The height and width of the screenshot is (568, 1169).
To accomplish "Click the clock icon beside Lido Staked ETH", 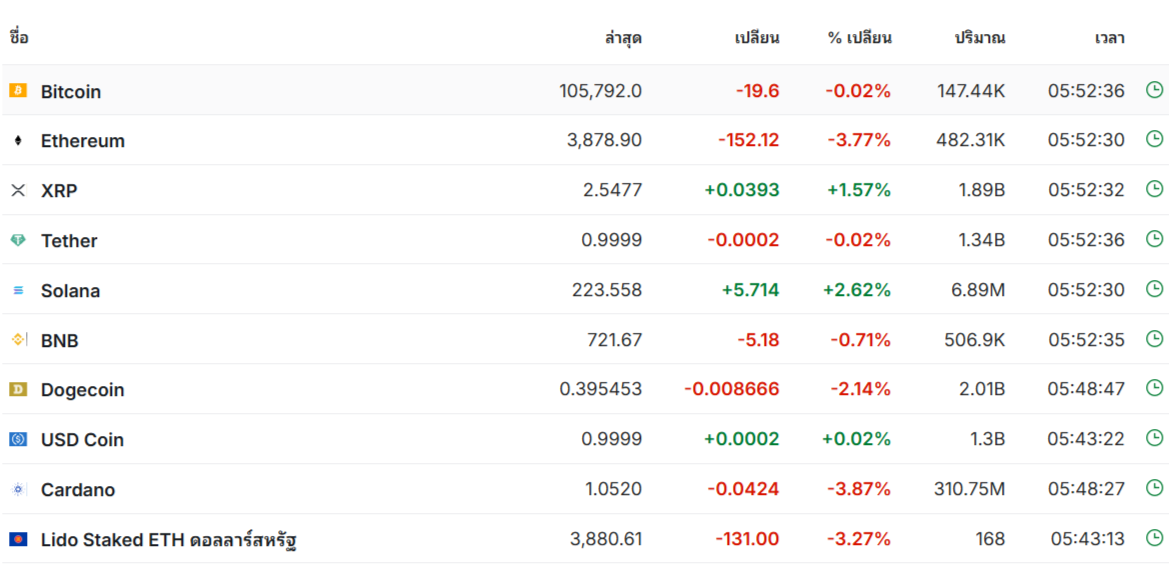I will (x=1153, y=537).
